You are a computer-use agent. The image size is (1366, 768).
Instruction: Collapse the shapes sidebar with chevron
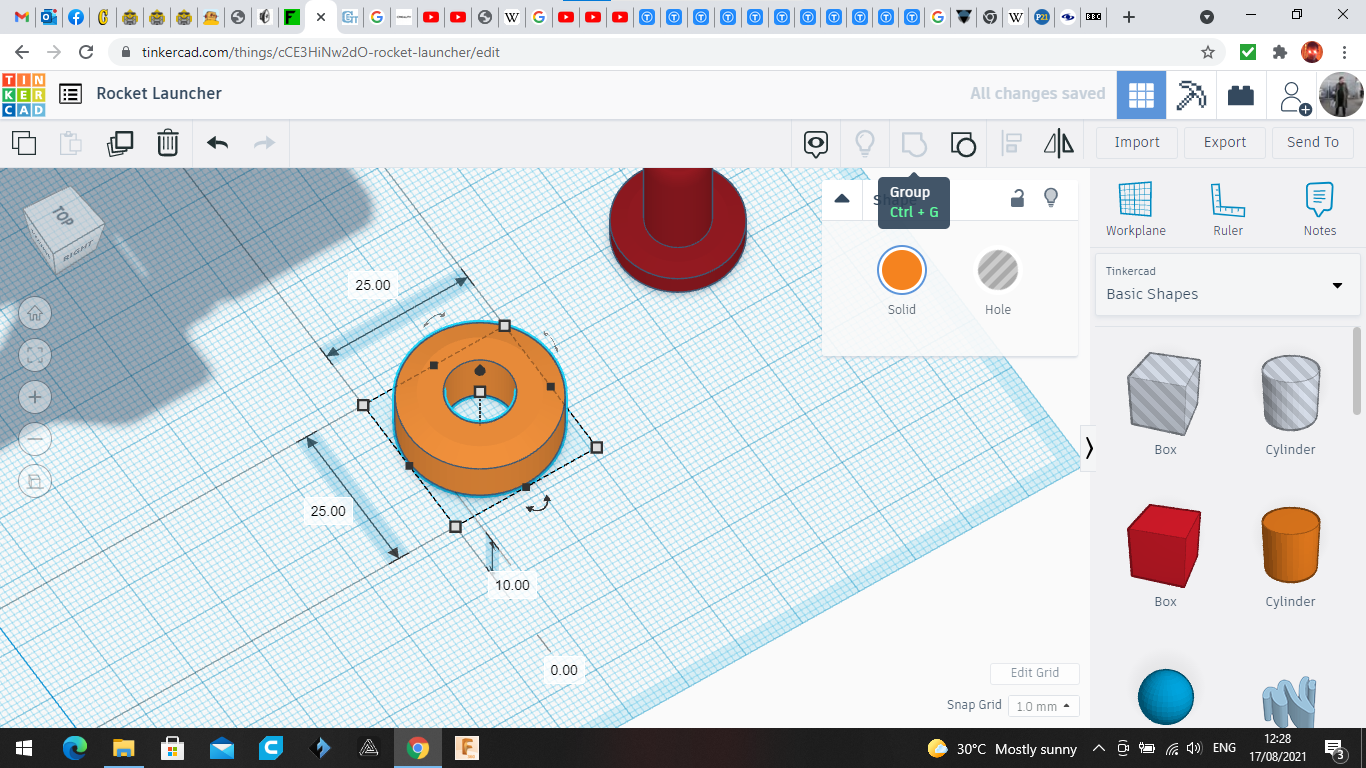(x=1089, y=448)
